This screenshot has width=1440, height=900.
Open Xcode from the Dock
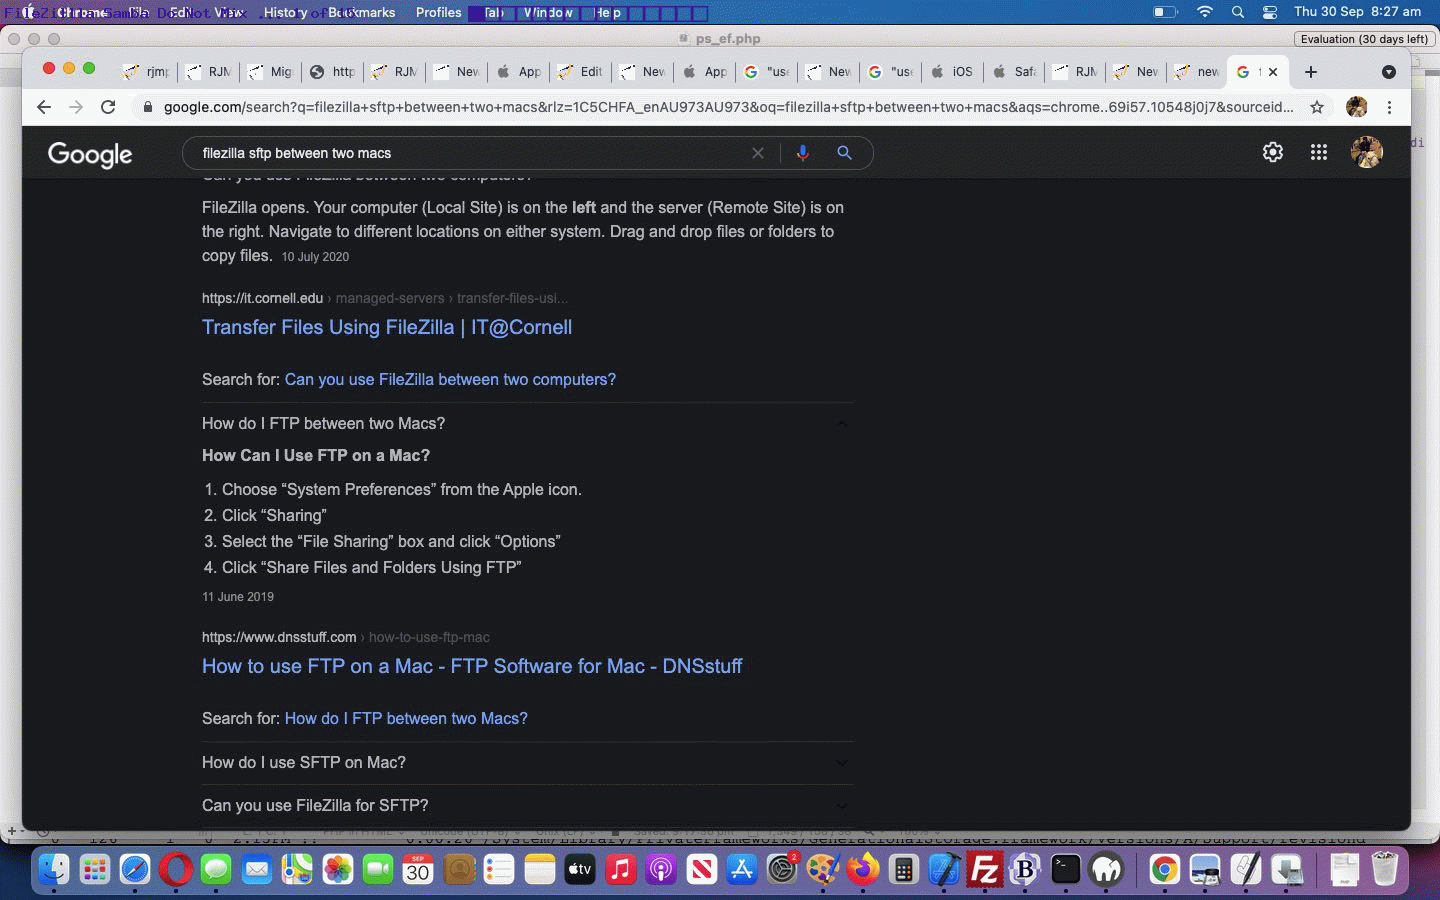pyautogui.click(x=944, y=869)
